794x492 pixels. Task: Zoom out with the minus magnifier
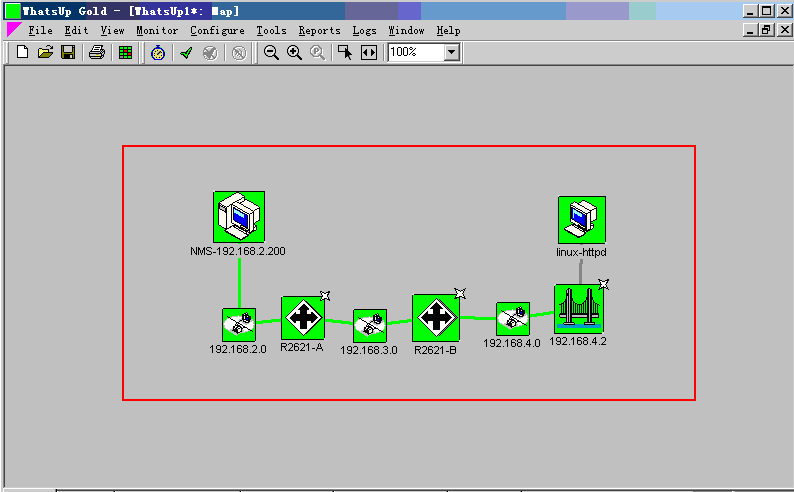pos(271,53)
